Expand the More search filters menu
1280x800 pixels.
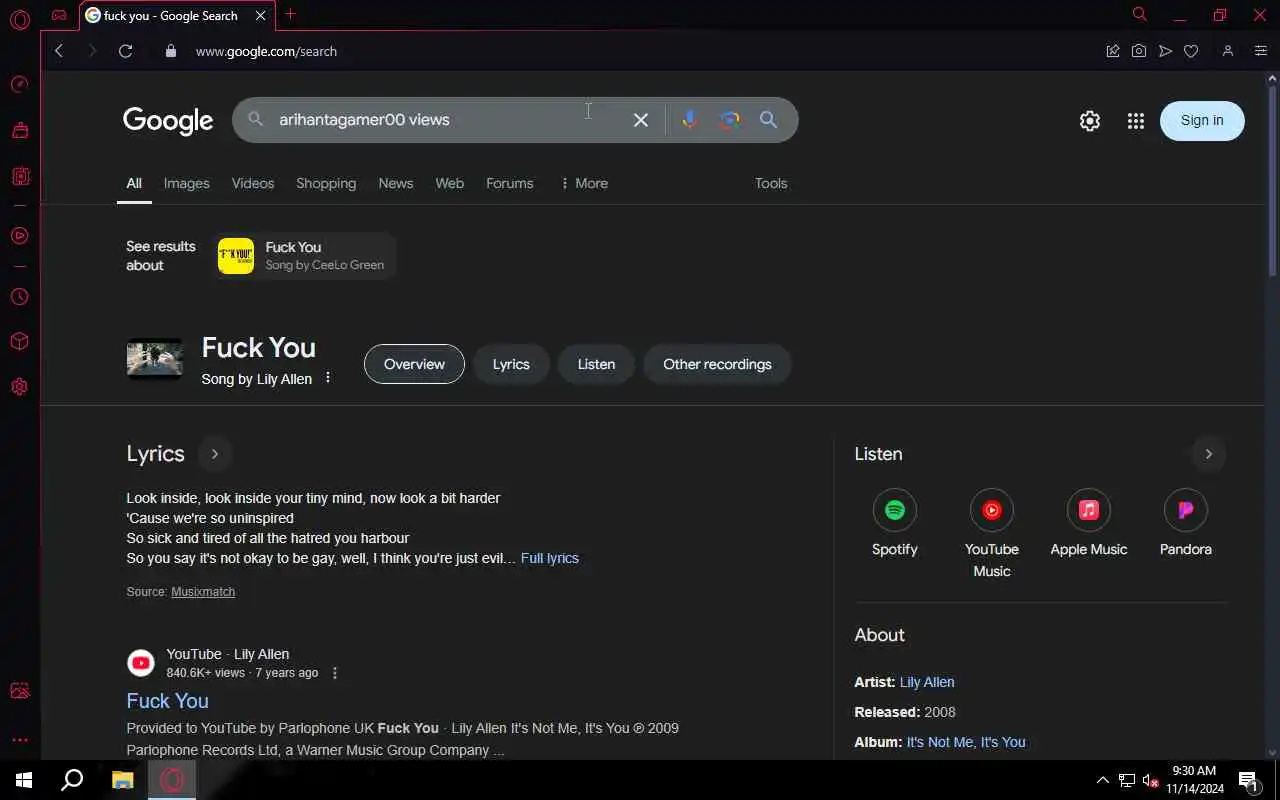(x=584, y=183)
